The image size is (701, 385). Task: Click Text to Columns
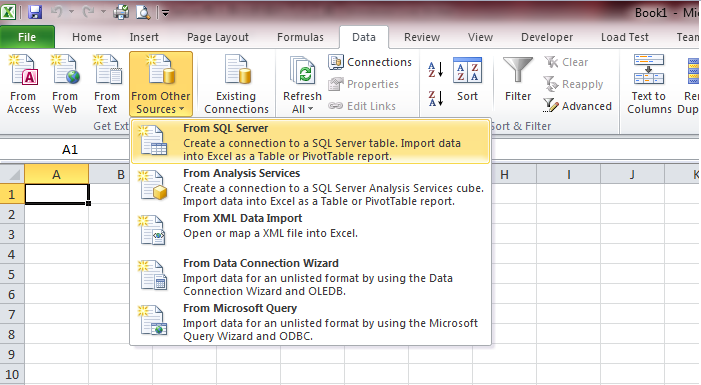649,84
